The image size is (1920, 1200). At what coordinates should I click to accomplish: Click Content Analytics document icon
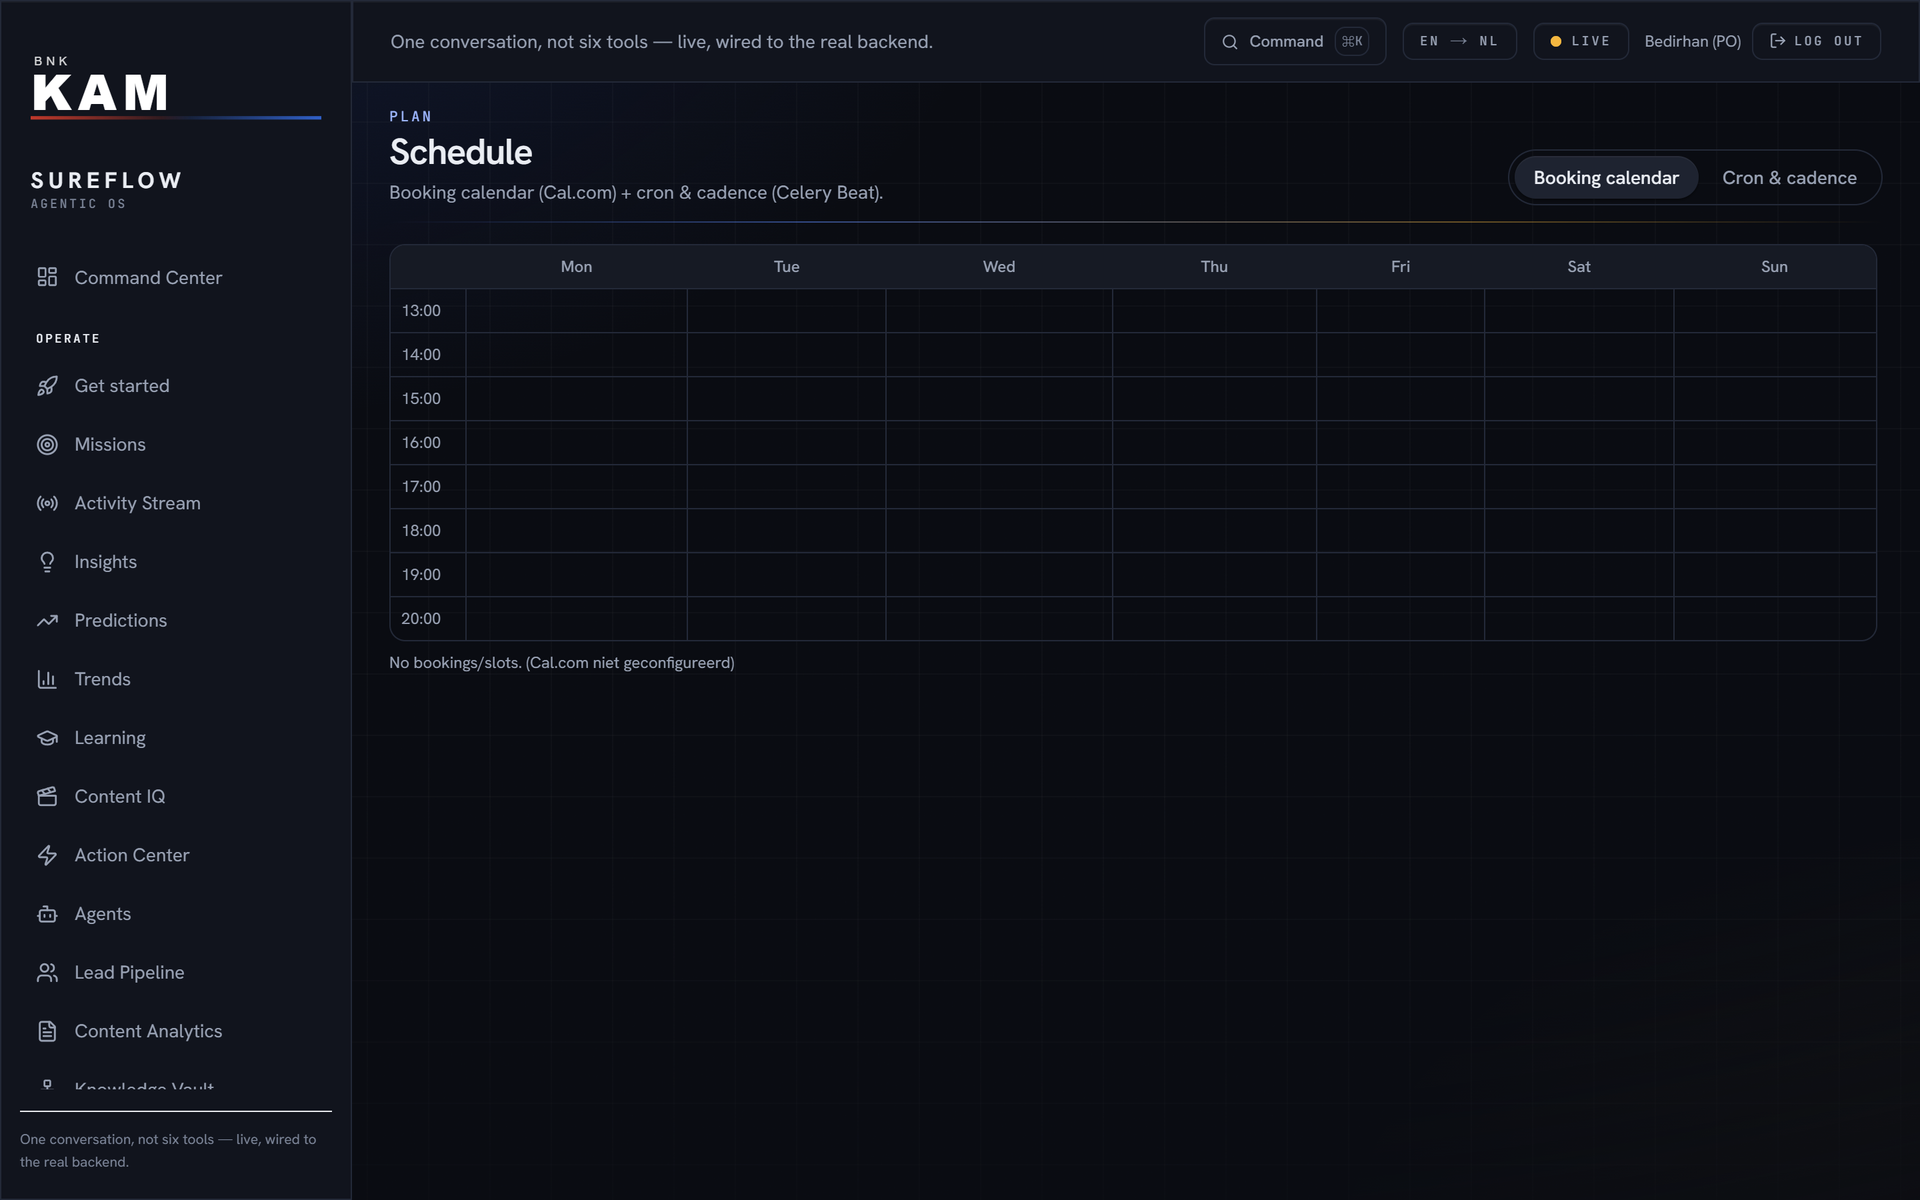(x=47, y=1031)
